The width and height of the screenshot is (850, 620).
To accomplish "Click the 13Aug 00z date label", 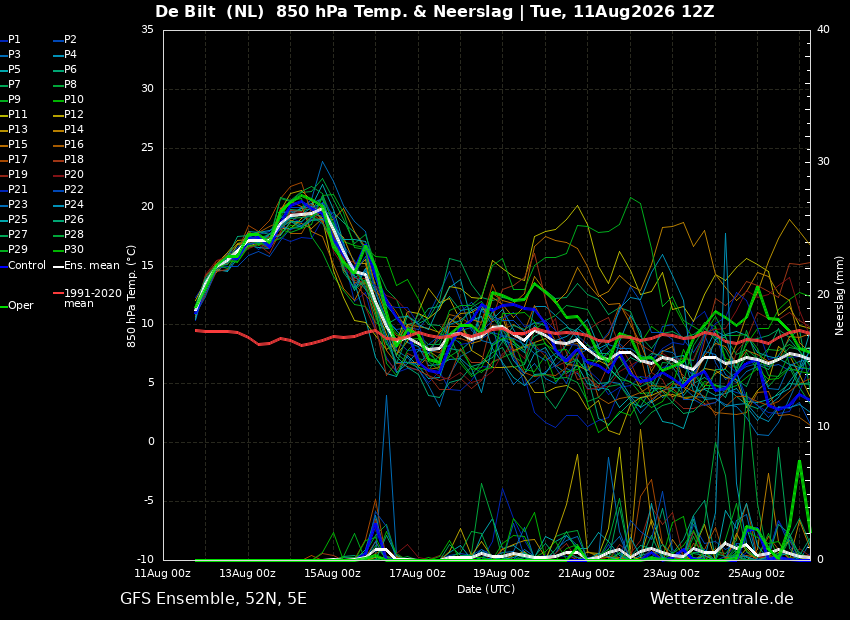I will [248, 573].
